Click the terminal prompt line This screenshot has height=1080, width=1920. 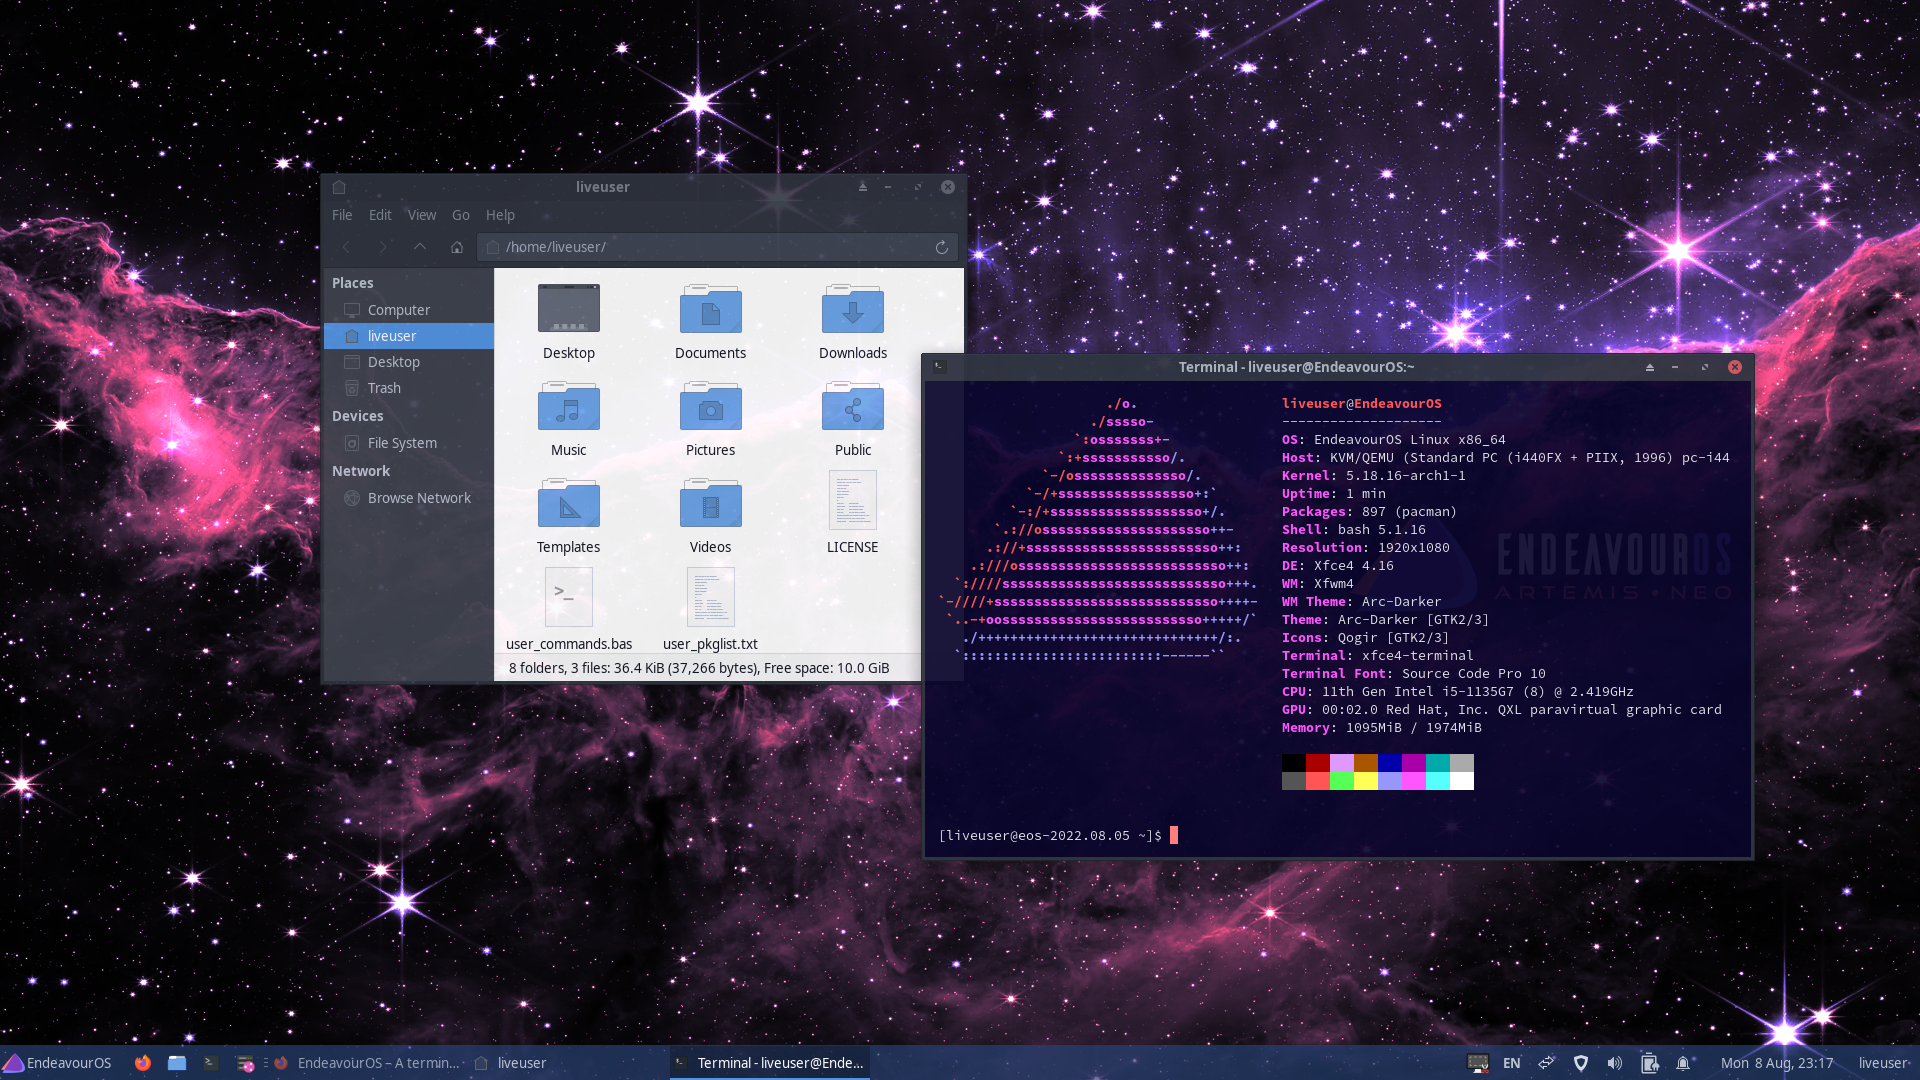[1058, 835]
